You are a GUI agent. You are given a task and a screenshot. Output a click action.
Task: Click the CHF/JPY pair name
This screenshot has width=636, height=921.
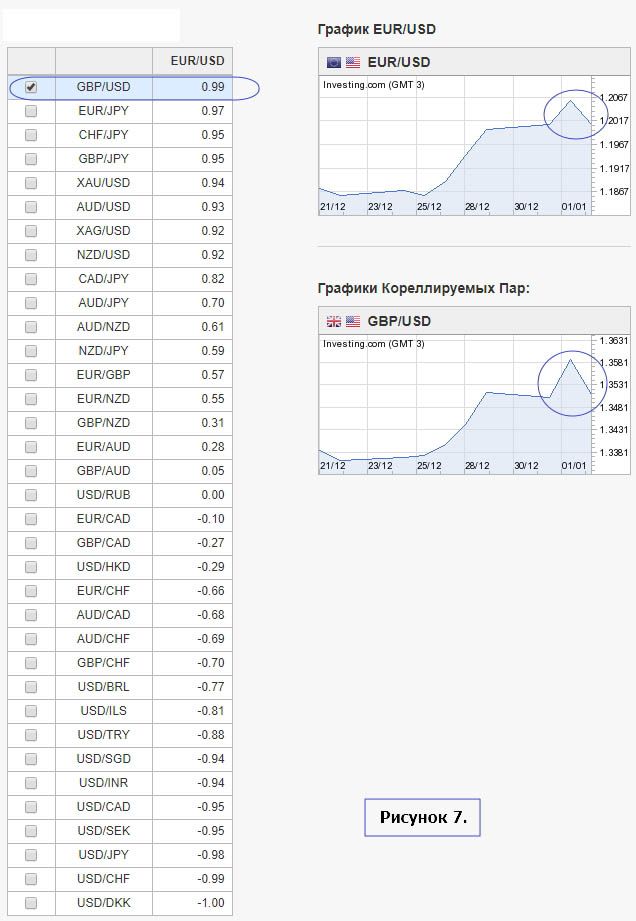pyautogui.click(x=103, y=135)
